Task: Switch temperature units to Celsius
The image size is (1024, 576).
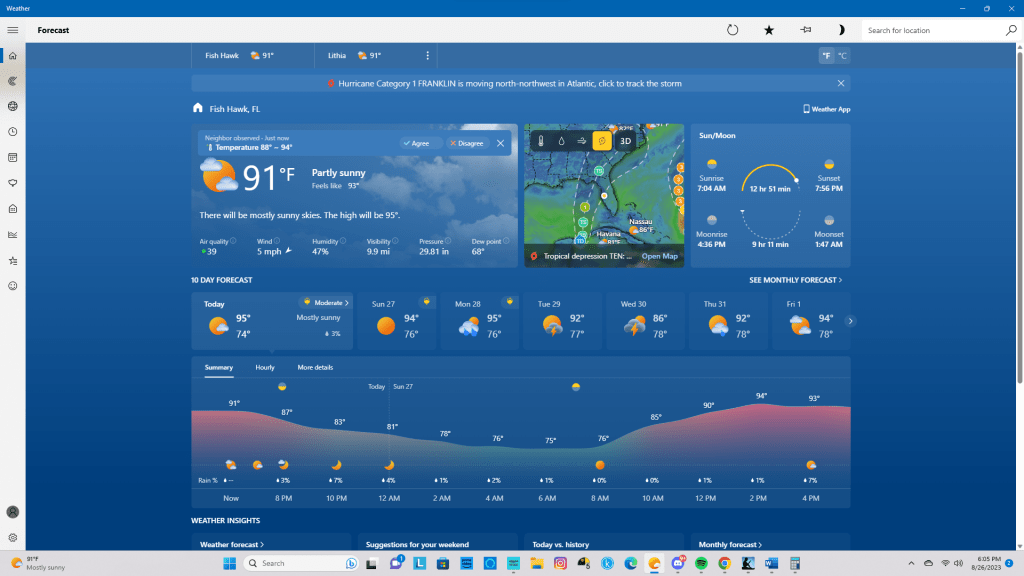Action: [x=842, y=56]
